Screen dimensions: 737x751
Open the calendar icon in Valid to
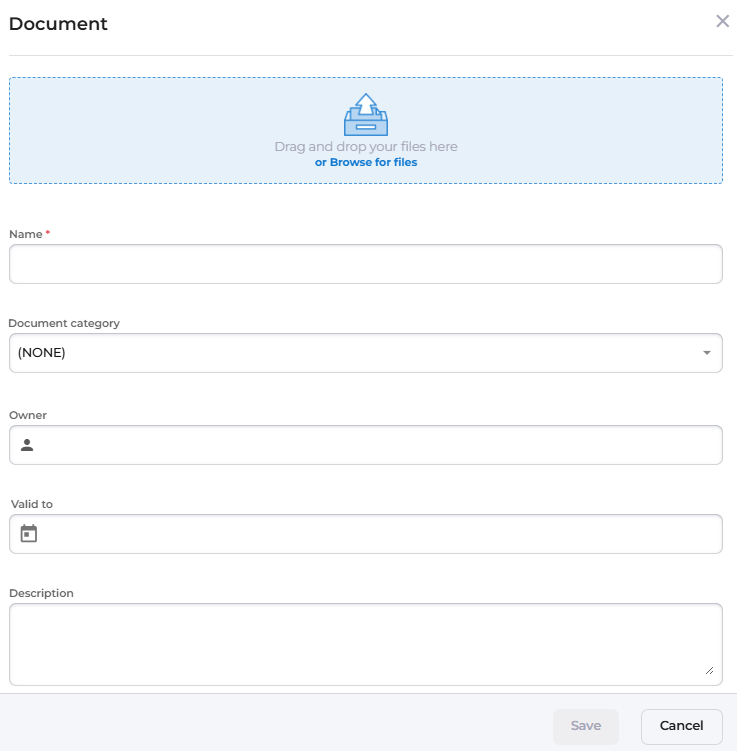tap(29, 534)
